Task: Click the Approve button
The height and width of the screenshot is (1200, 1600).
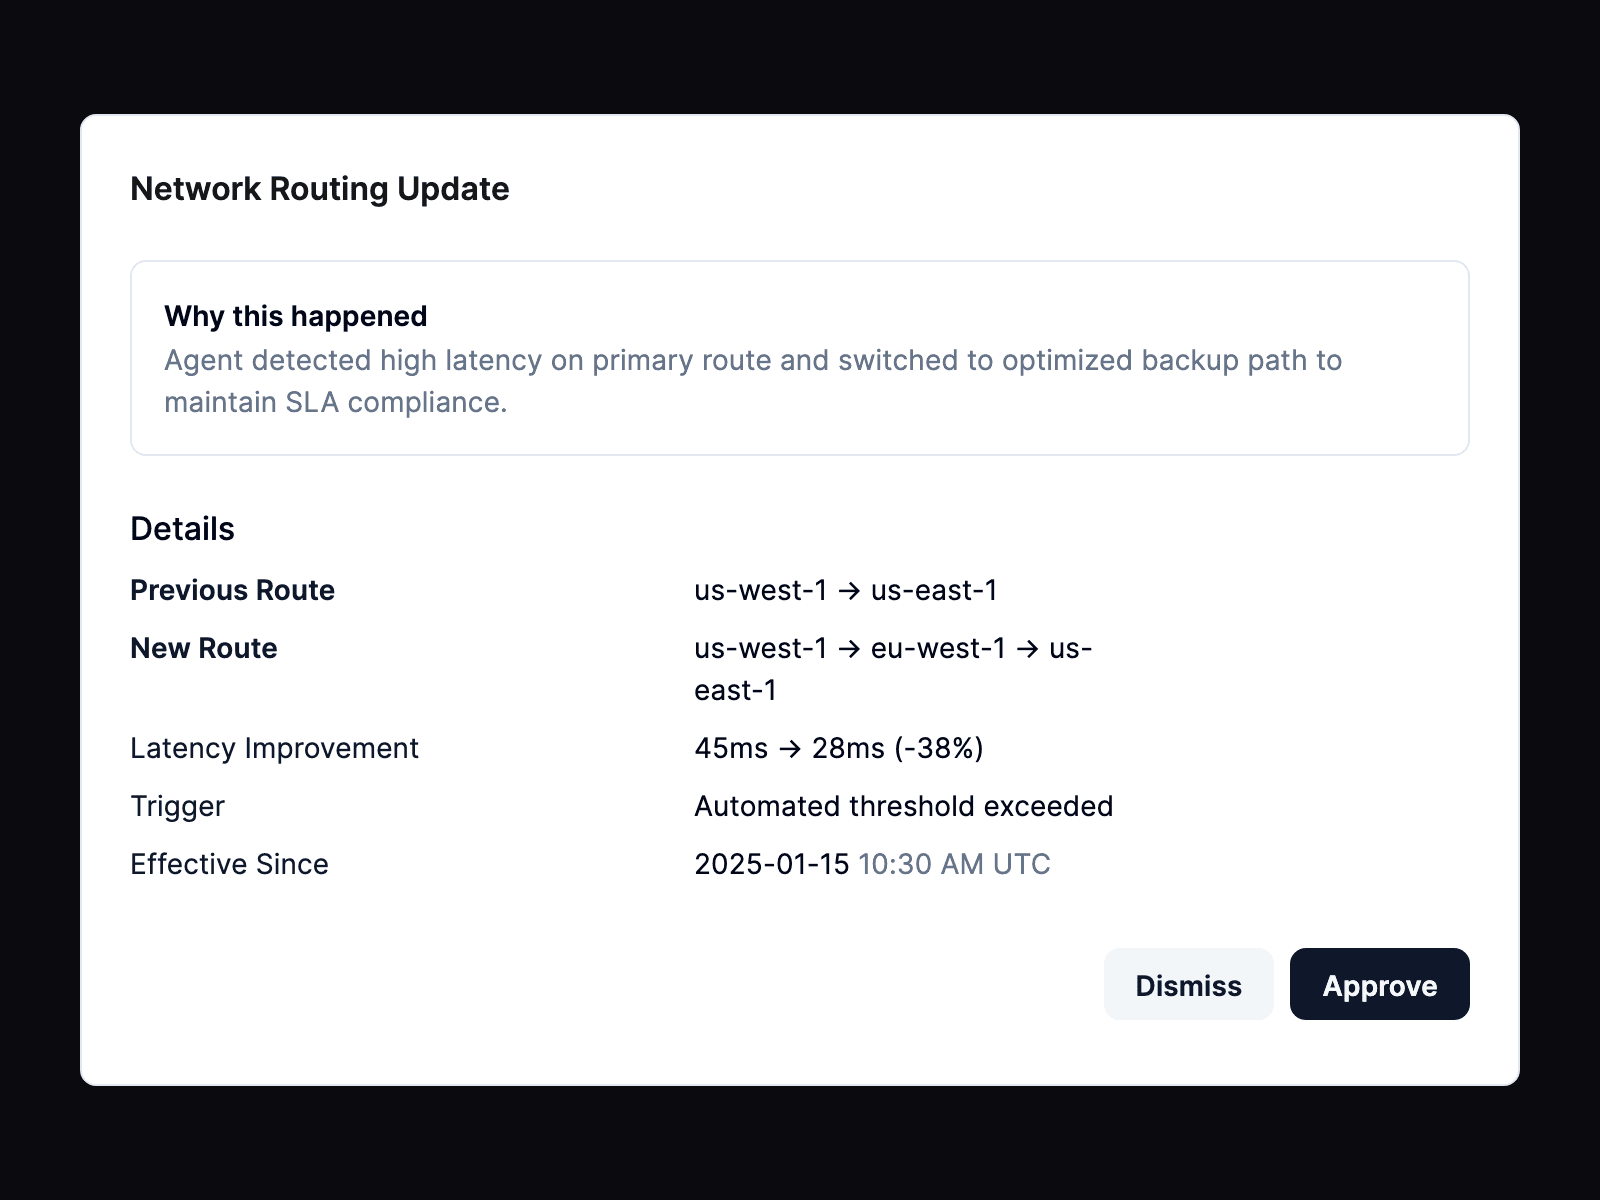Action: [1379, 985]
